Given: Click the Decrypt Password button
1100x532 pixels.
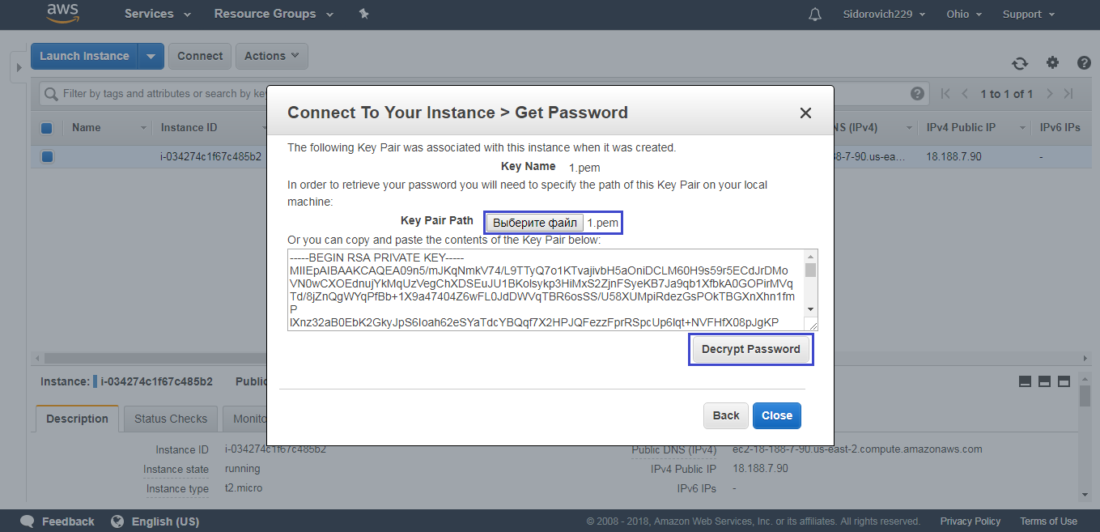Looking at the screenshot, I should [x=751, y=349].
